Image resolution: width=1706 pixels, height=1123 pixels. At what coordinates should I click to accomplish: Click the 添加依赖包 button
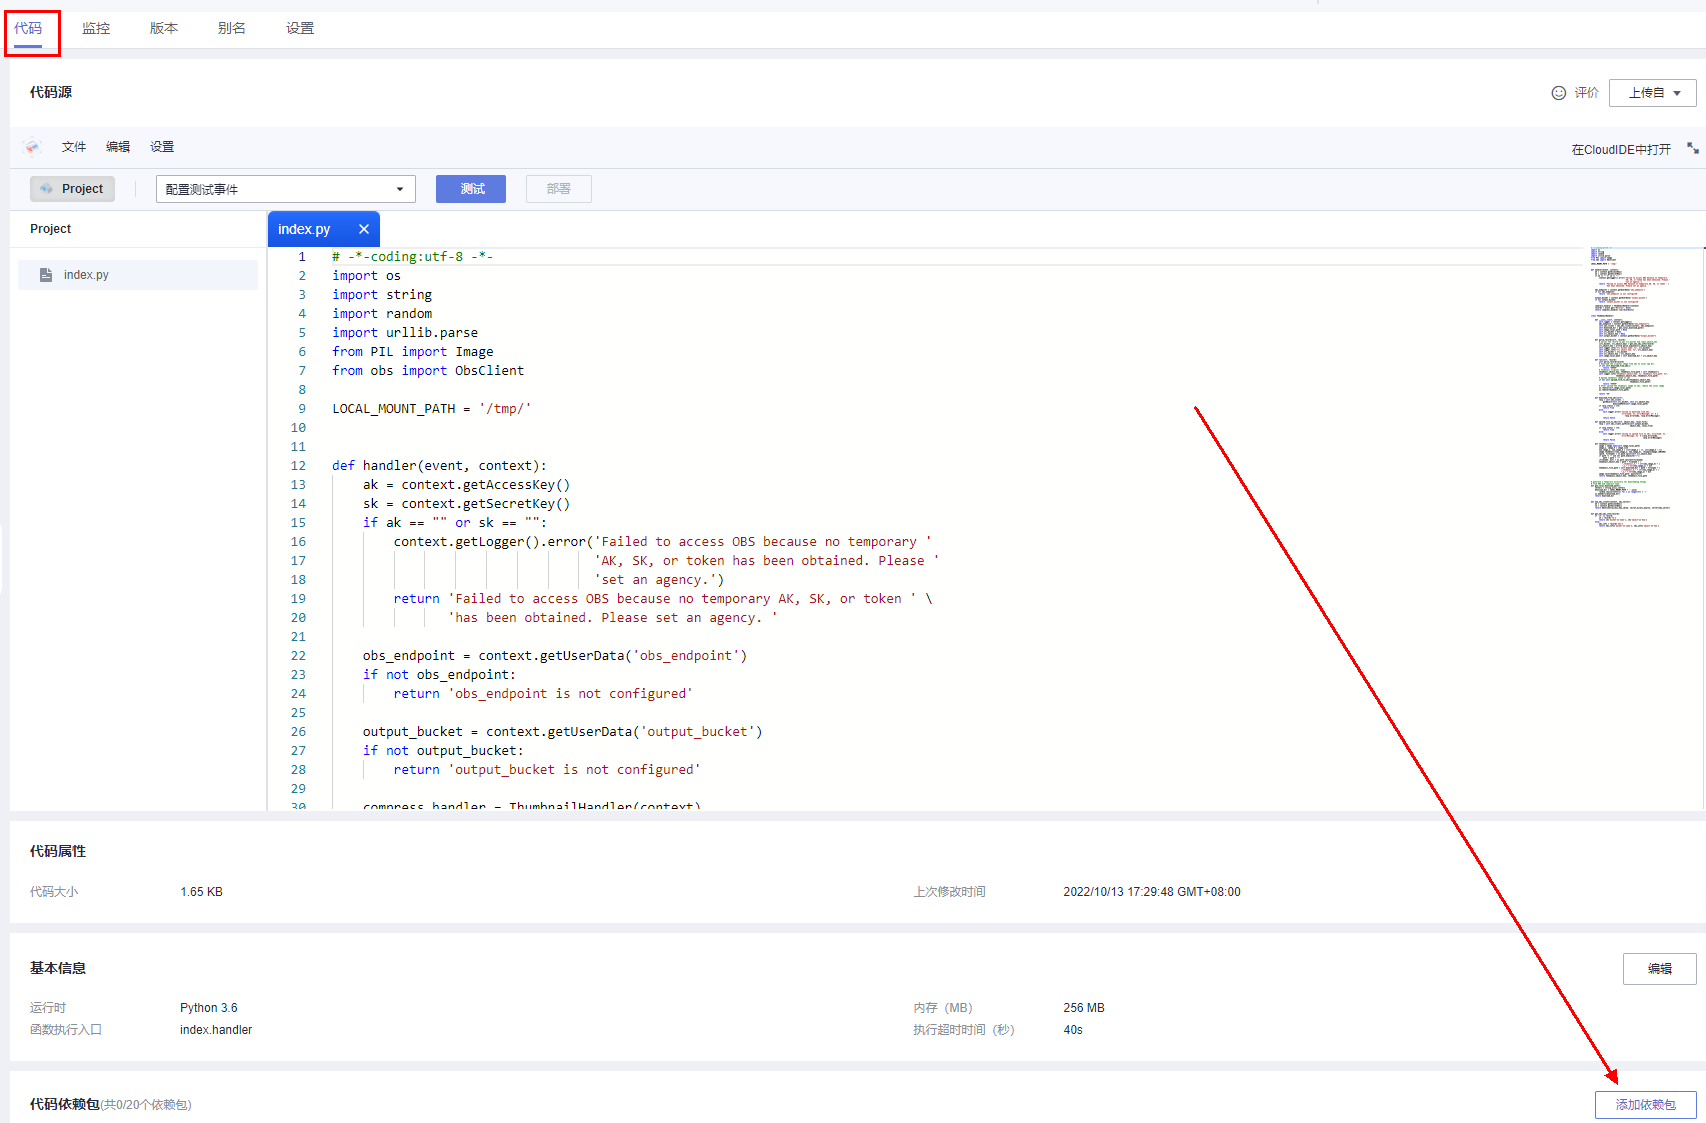[1646, 1105]
